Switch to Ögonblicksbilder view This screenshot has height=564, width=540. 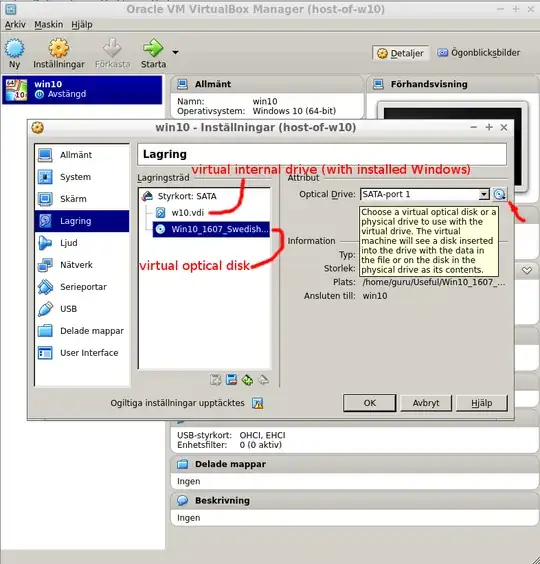478,53
